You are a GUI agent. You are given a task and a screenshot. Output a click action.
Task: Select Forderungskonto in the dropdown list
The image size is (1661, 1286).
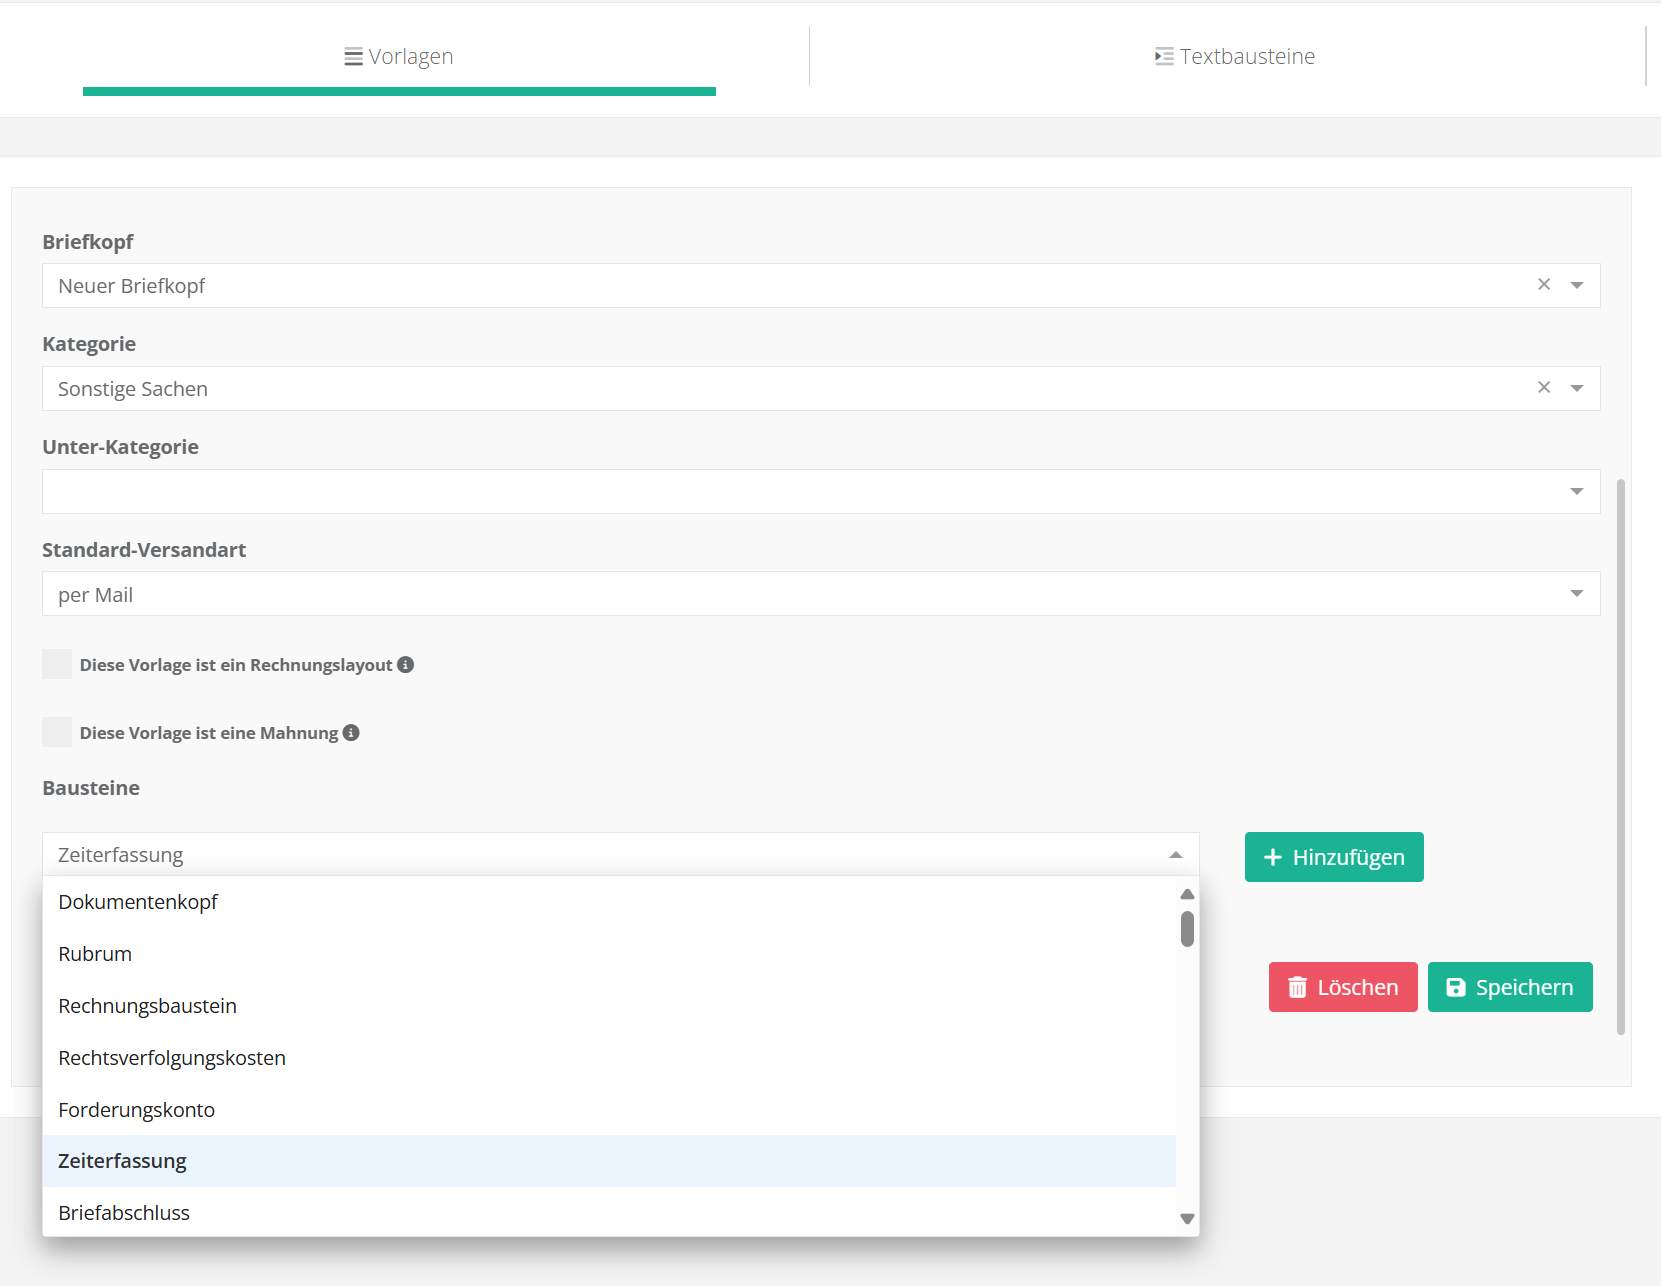tap(137, 1110)
